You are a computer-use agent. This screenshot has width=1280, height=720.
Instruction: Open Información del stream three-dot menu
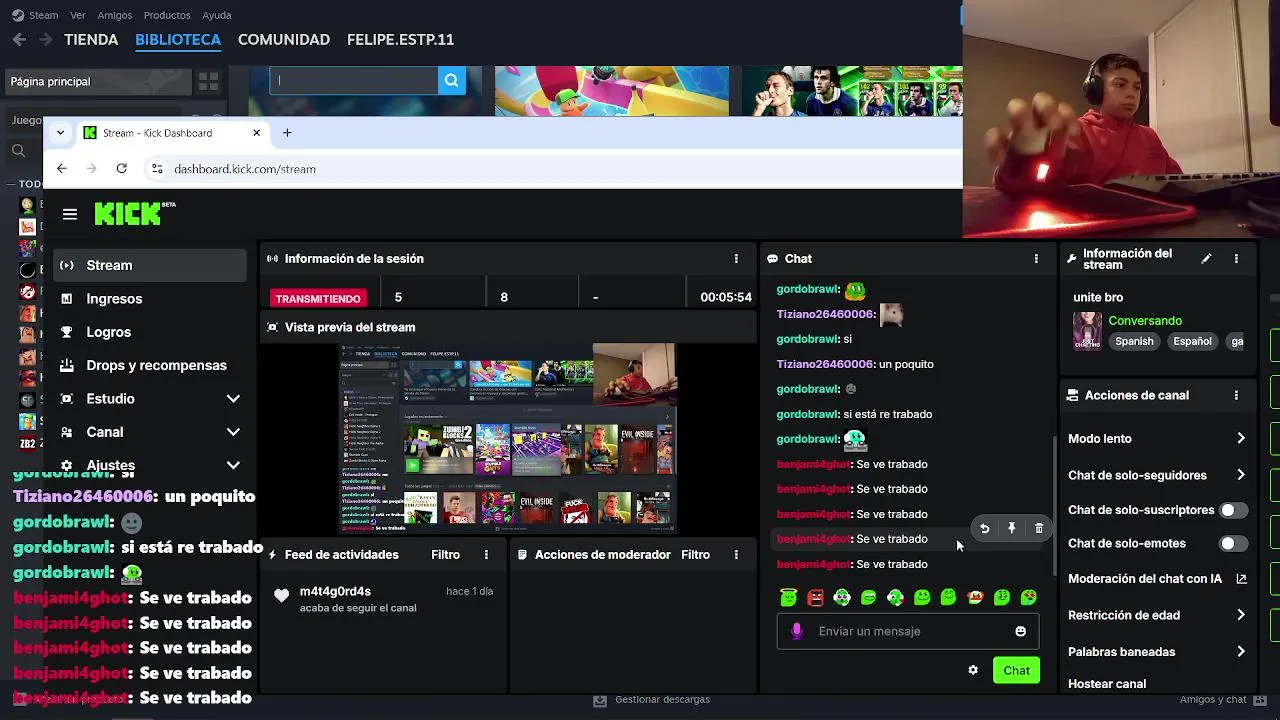click(x=1236, y=258)
